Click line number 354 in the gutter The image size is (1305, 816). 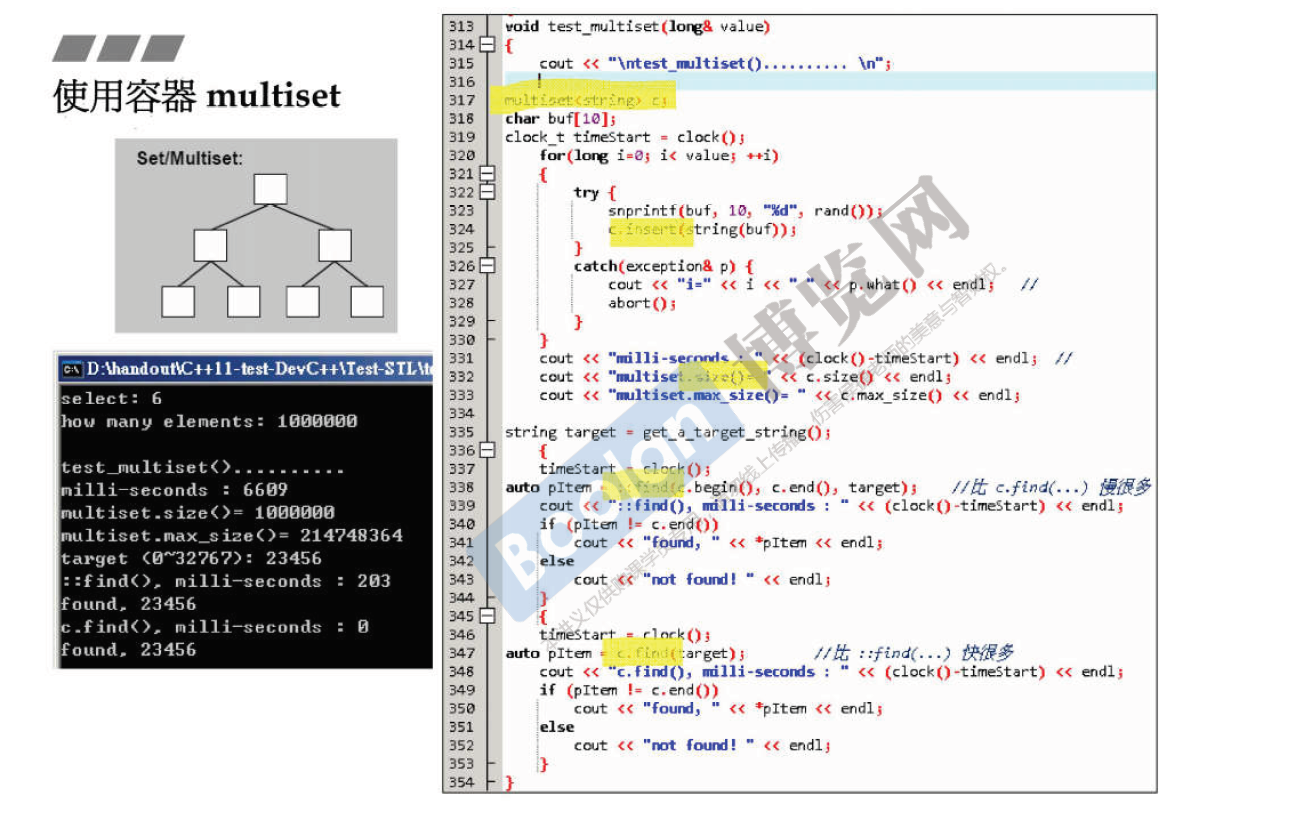(x=461, y=782)
